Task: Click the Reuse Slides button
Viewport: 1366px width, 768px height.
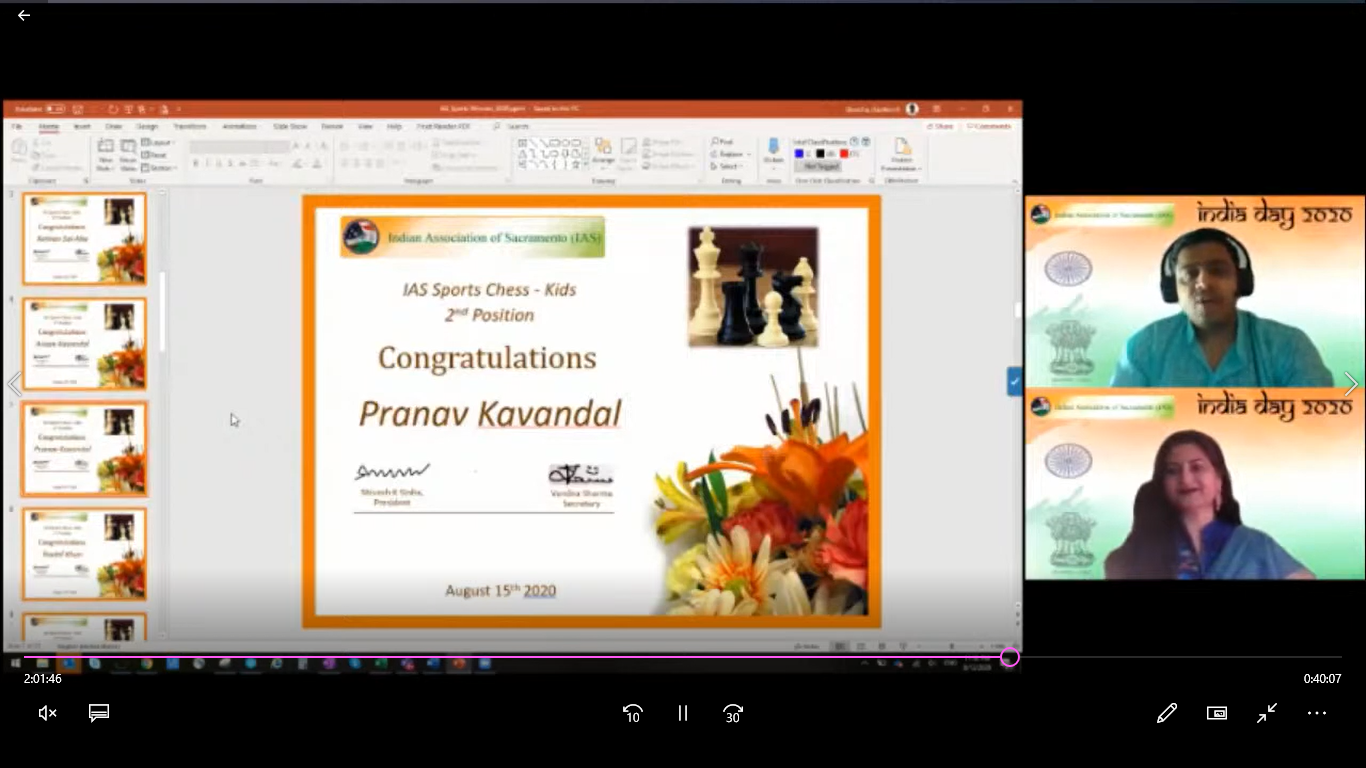Action: (x=128, y=155)
